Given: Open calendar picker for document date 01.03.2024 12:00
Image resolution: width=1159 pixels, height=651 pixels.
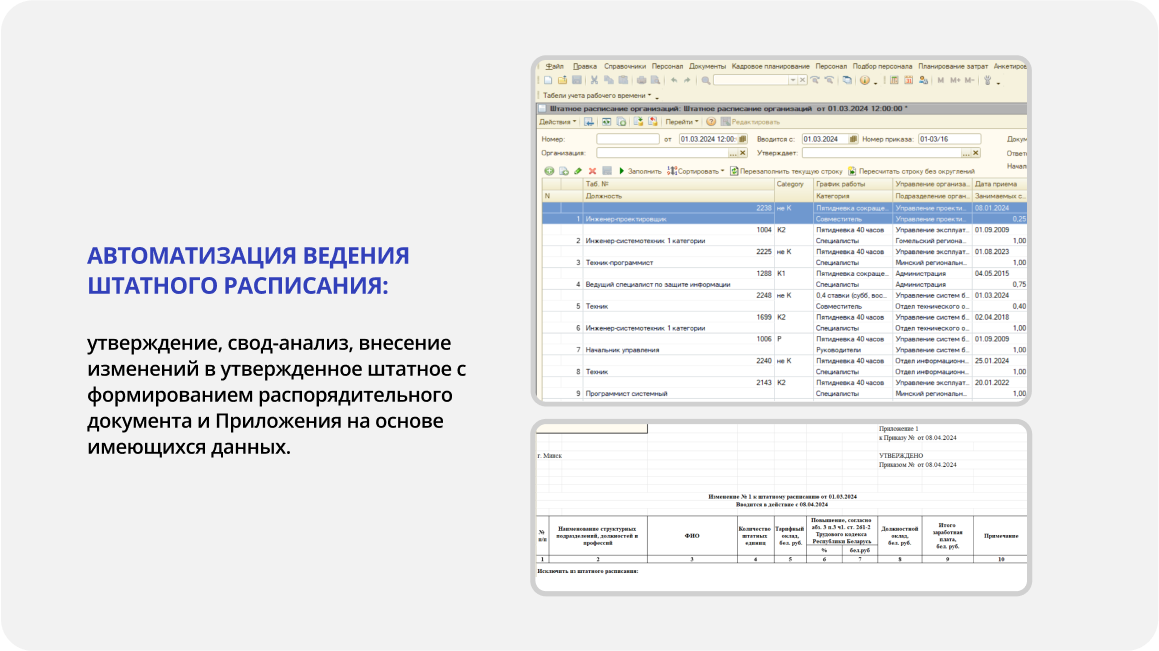Looking at the screenshot, I should (x=743, y=139).
